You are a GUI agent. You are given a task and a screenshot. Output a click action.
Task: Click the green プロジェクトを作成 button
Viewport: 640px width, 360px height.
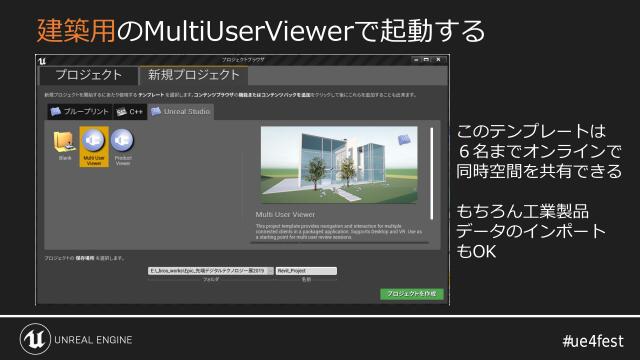(x=412, y=293)
